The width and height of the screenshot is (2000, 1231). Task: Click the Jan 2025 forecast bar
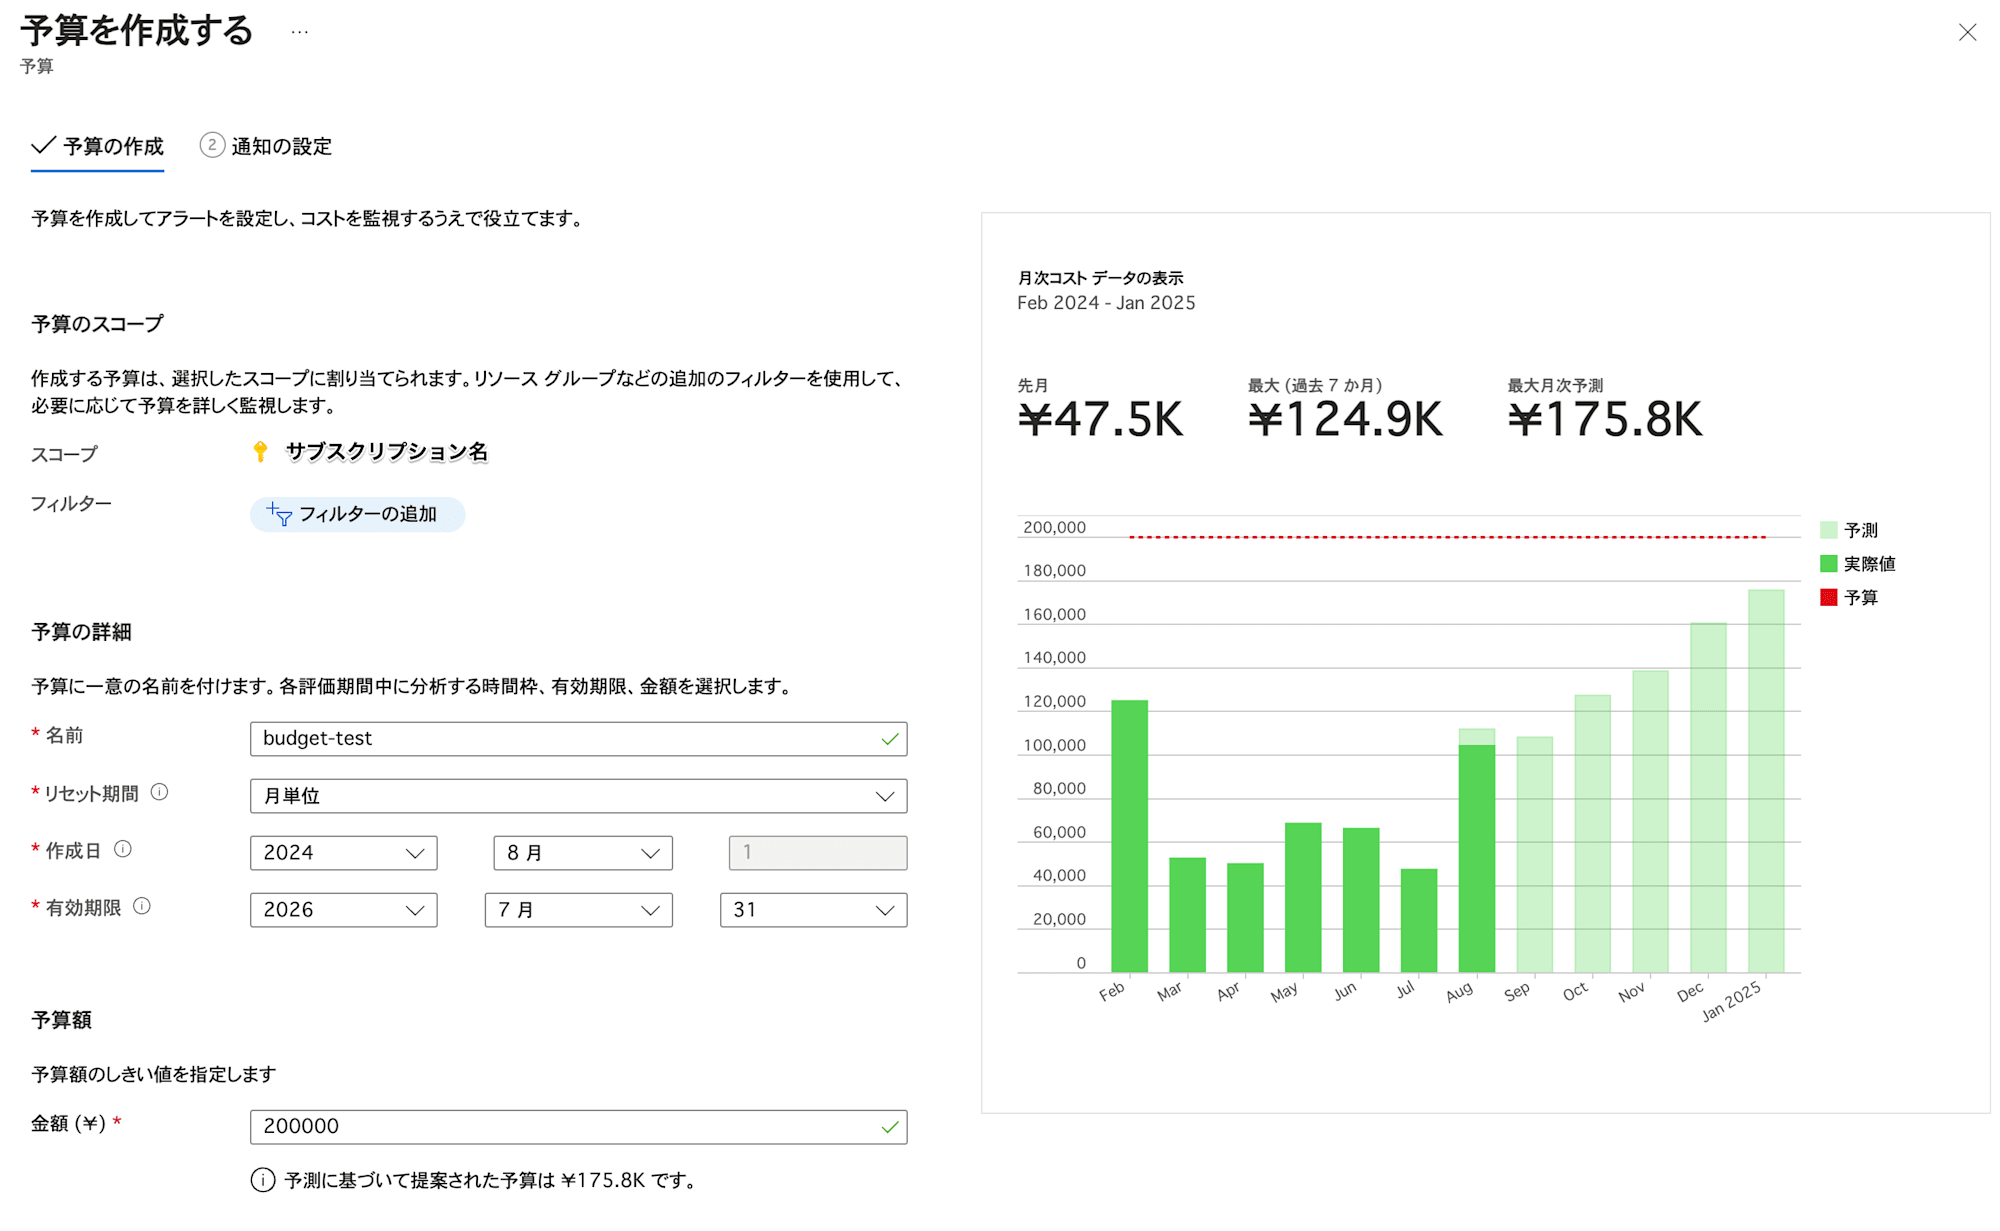1766,781
